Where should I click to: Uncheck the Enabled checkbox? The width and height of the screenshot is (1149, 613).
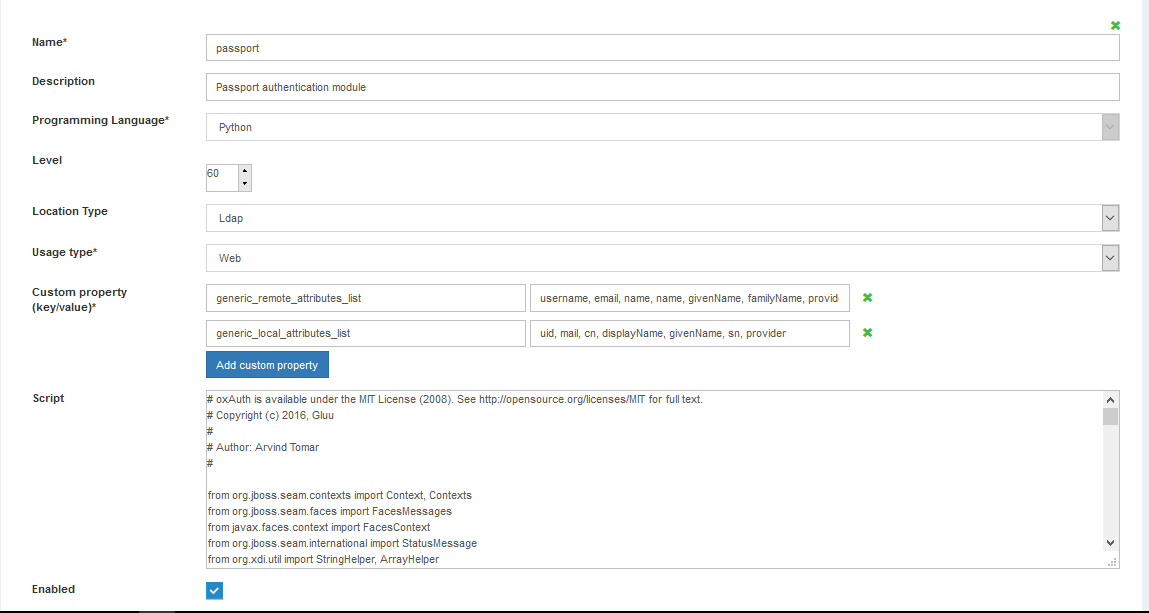214,590
